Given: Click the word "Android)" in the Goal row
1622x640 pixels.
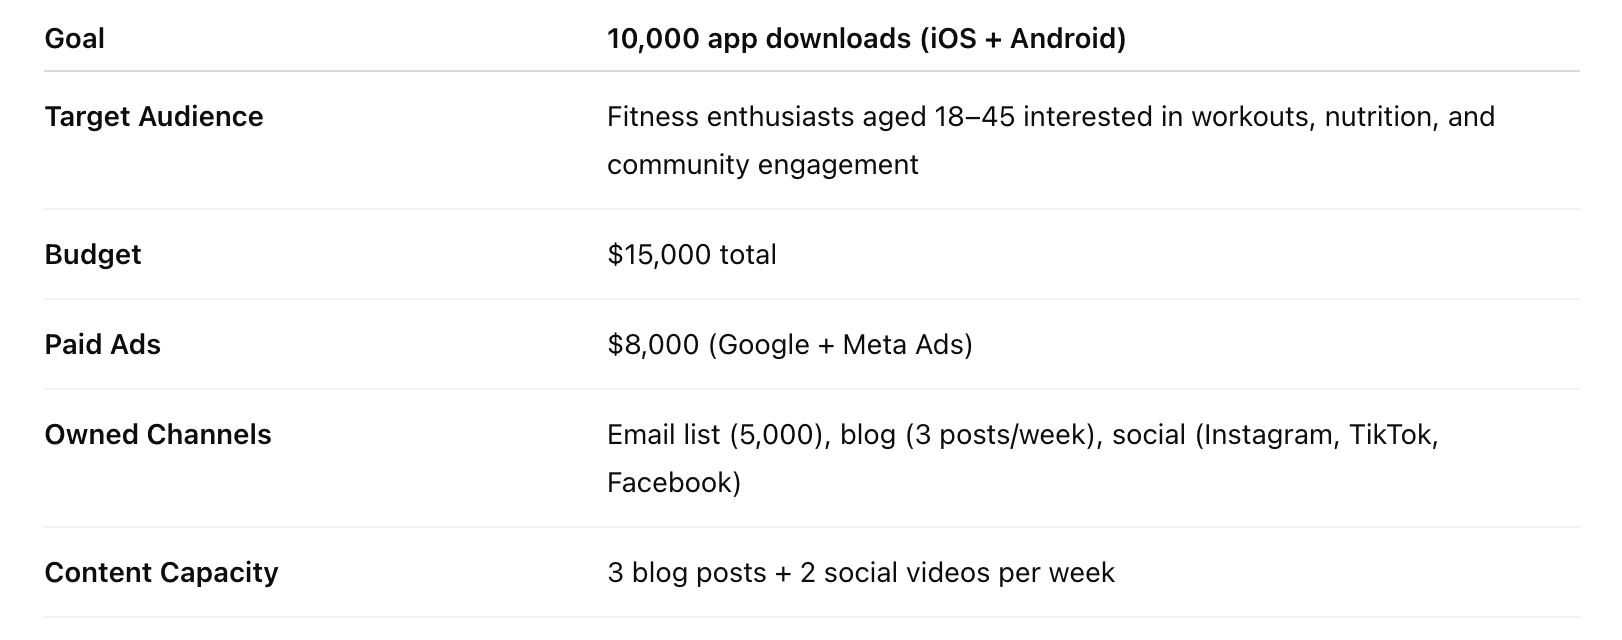Looking at the screenshot, I should 1068,39.
